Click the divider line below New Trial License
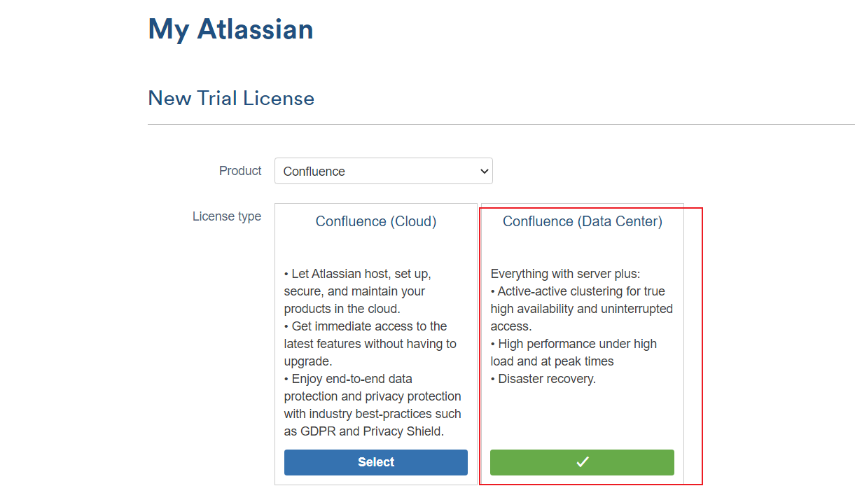Image resolution: width=855 pixels, height=491 pixels. (500, 125)
